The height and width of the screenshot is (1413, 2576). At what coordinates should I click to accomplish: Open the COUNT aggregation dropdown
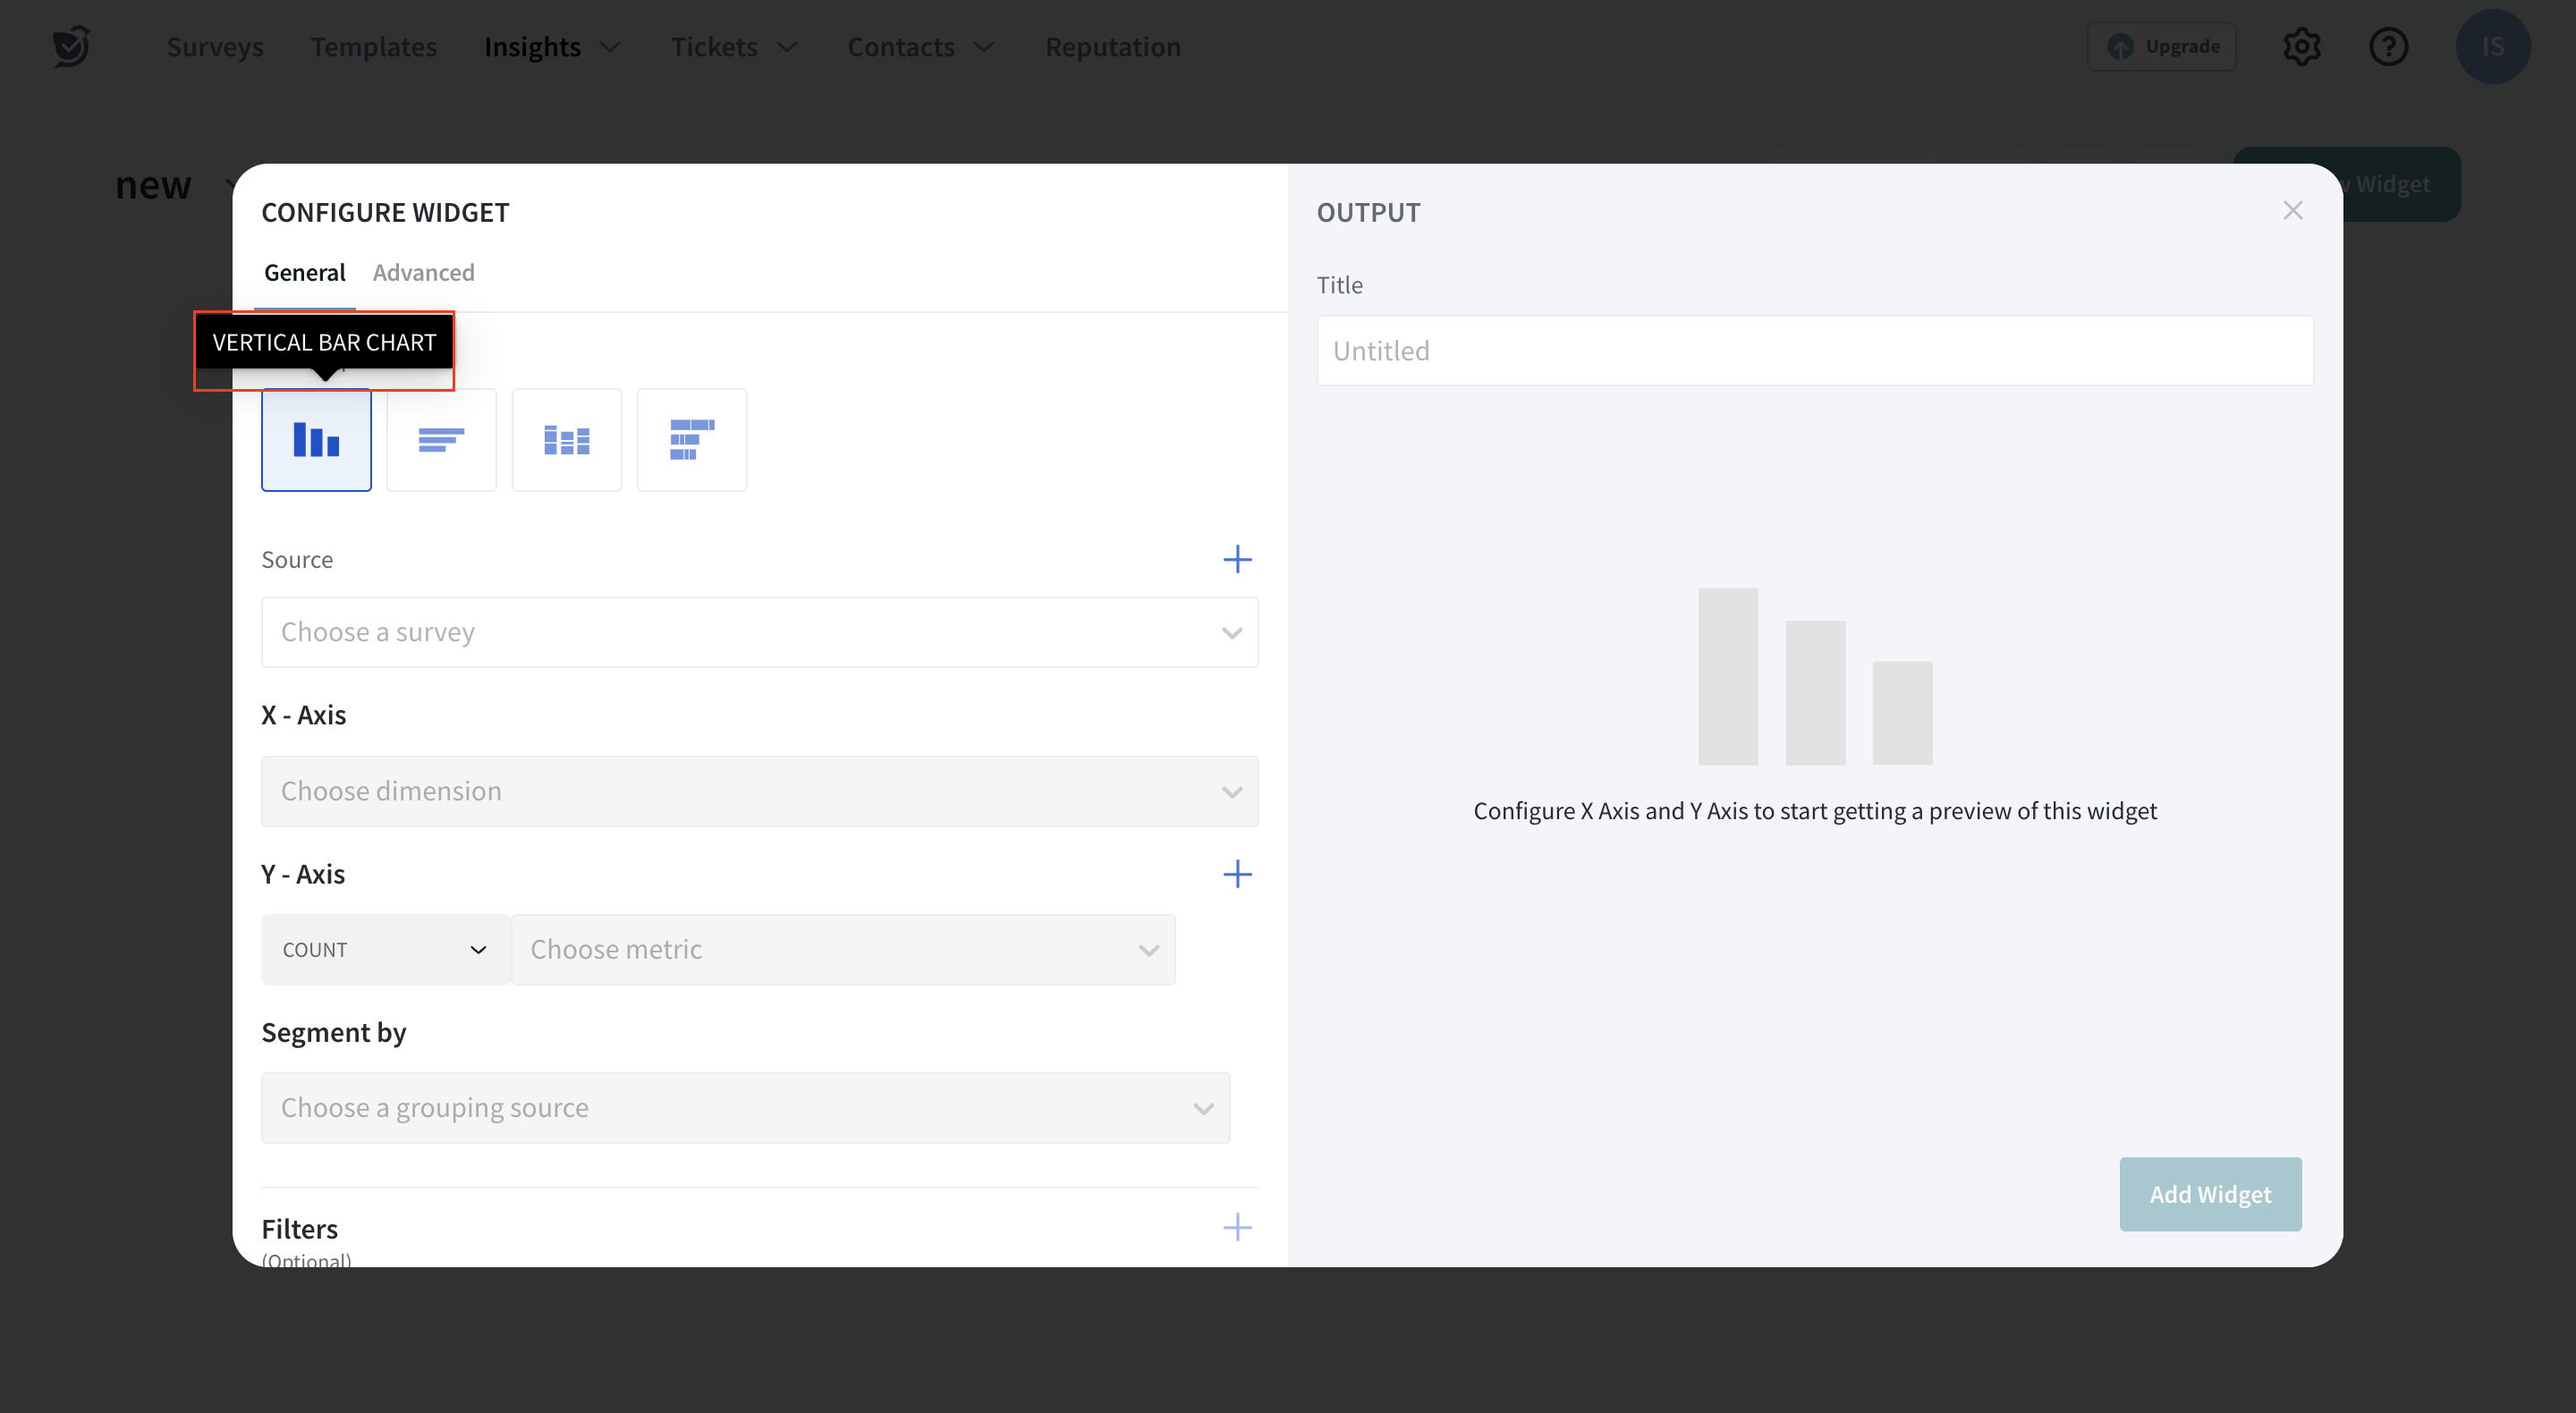(384, 950)
